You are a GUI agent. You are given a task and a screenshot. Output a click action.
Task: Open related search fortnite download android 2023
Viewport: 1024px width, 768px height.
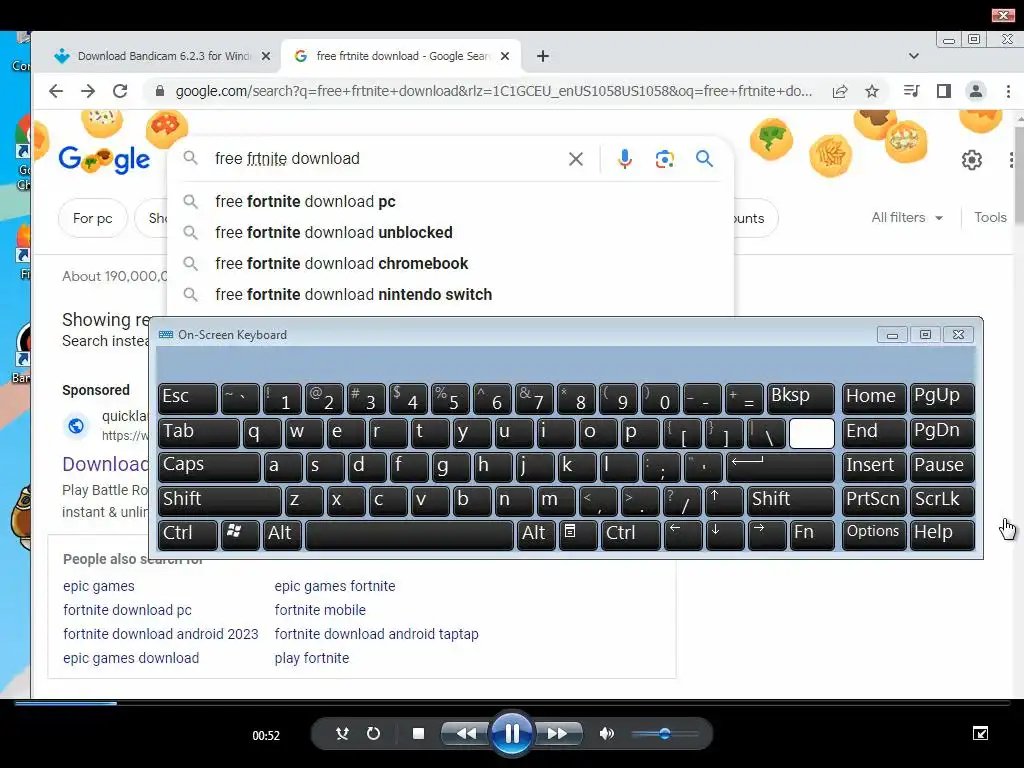tap(161, 634)
